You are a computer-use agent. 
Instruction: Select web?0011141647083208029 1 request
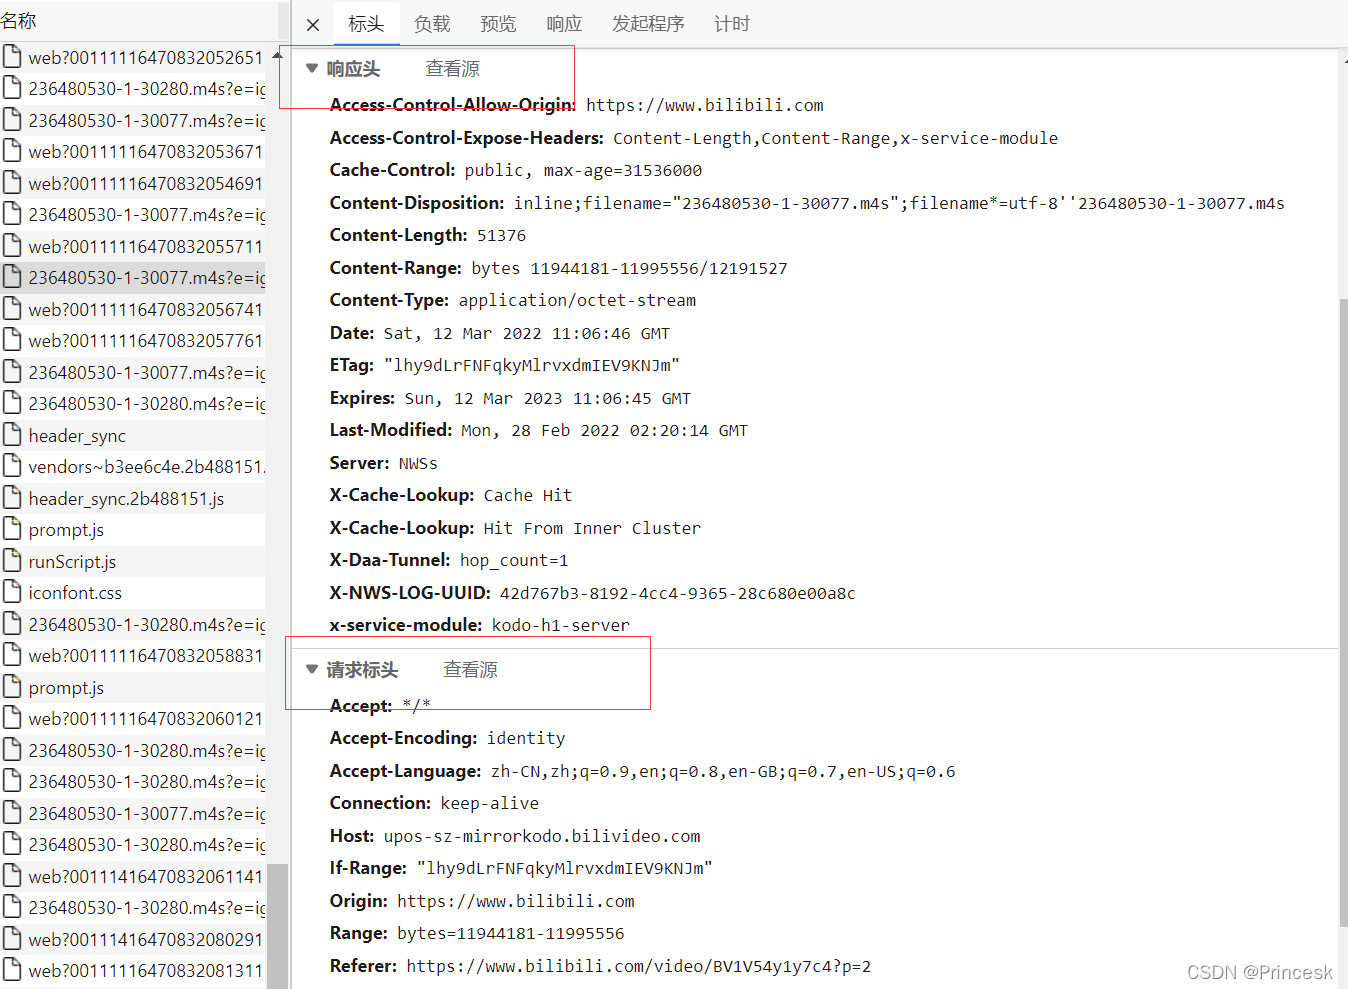133,939
